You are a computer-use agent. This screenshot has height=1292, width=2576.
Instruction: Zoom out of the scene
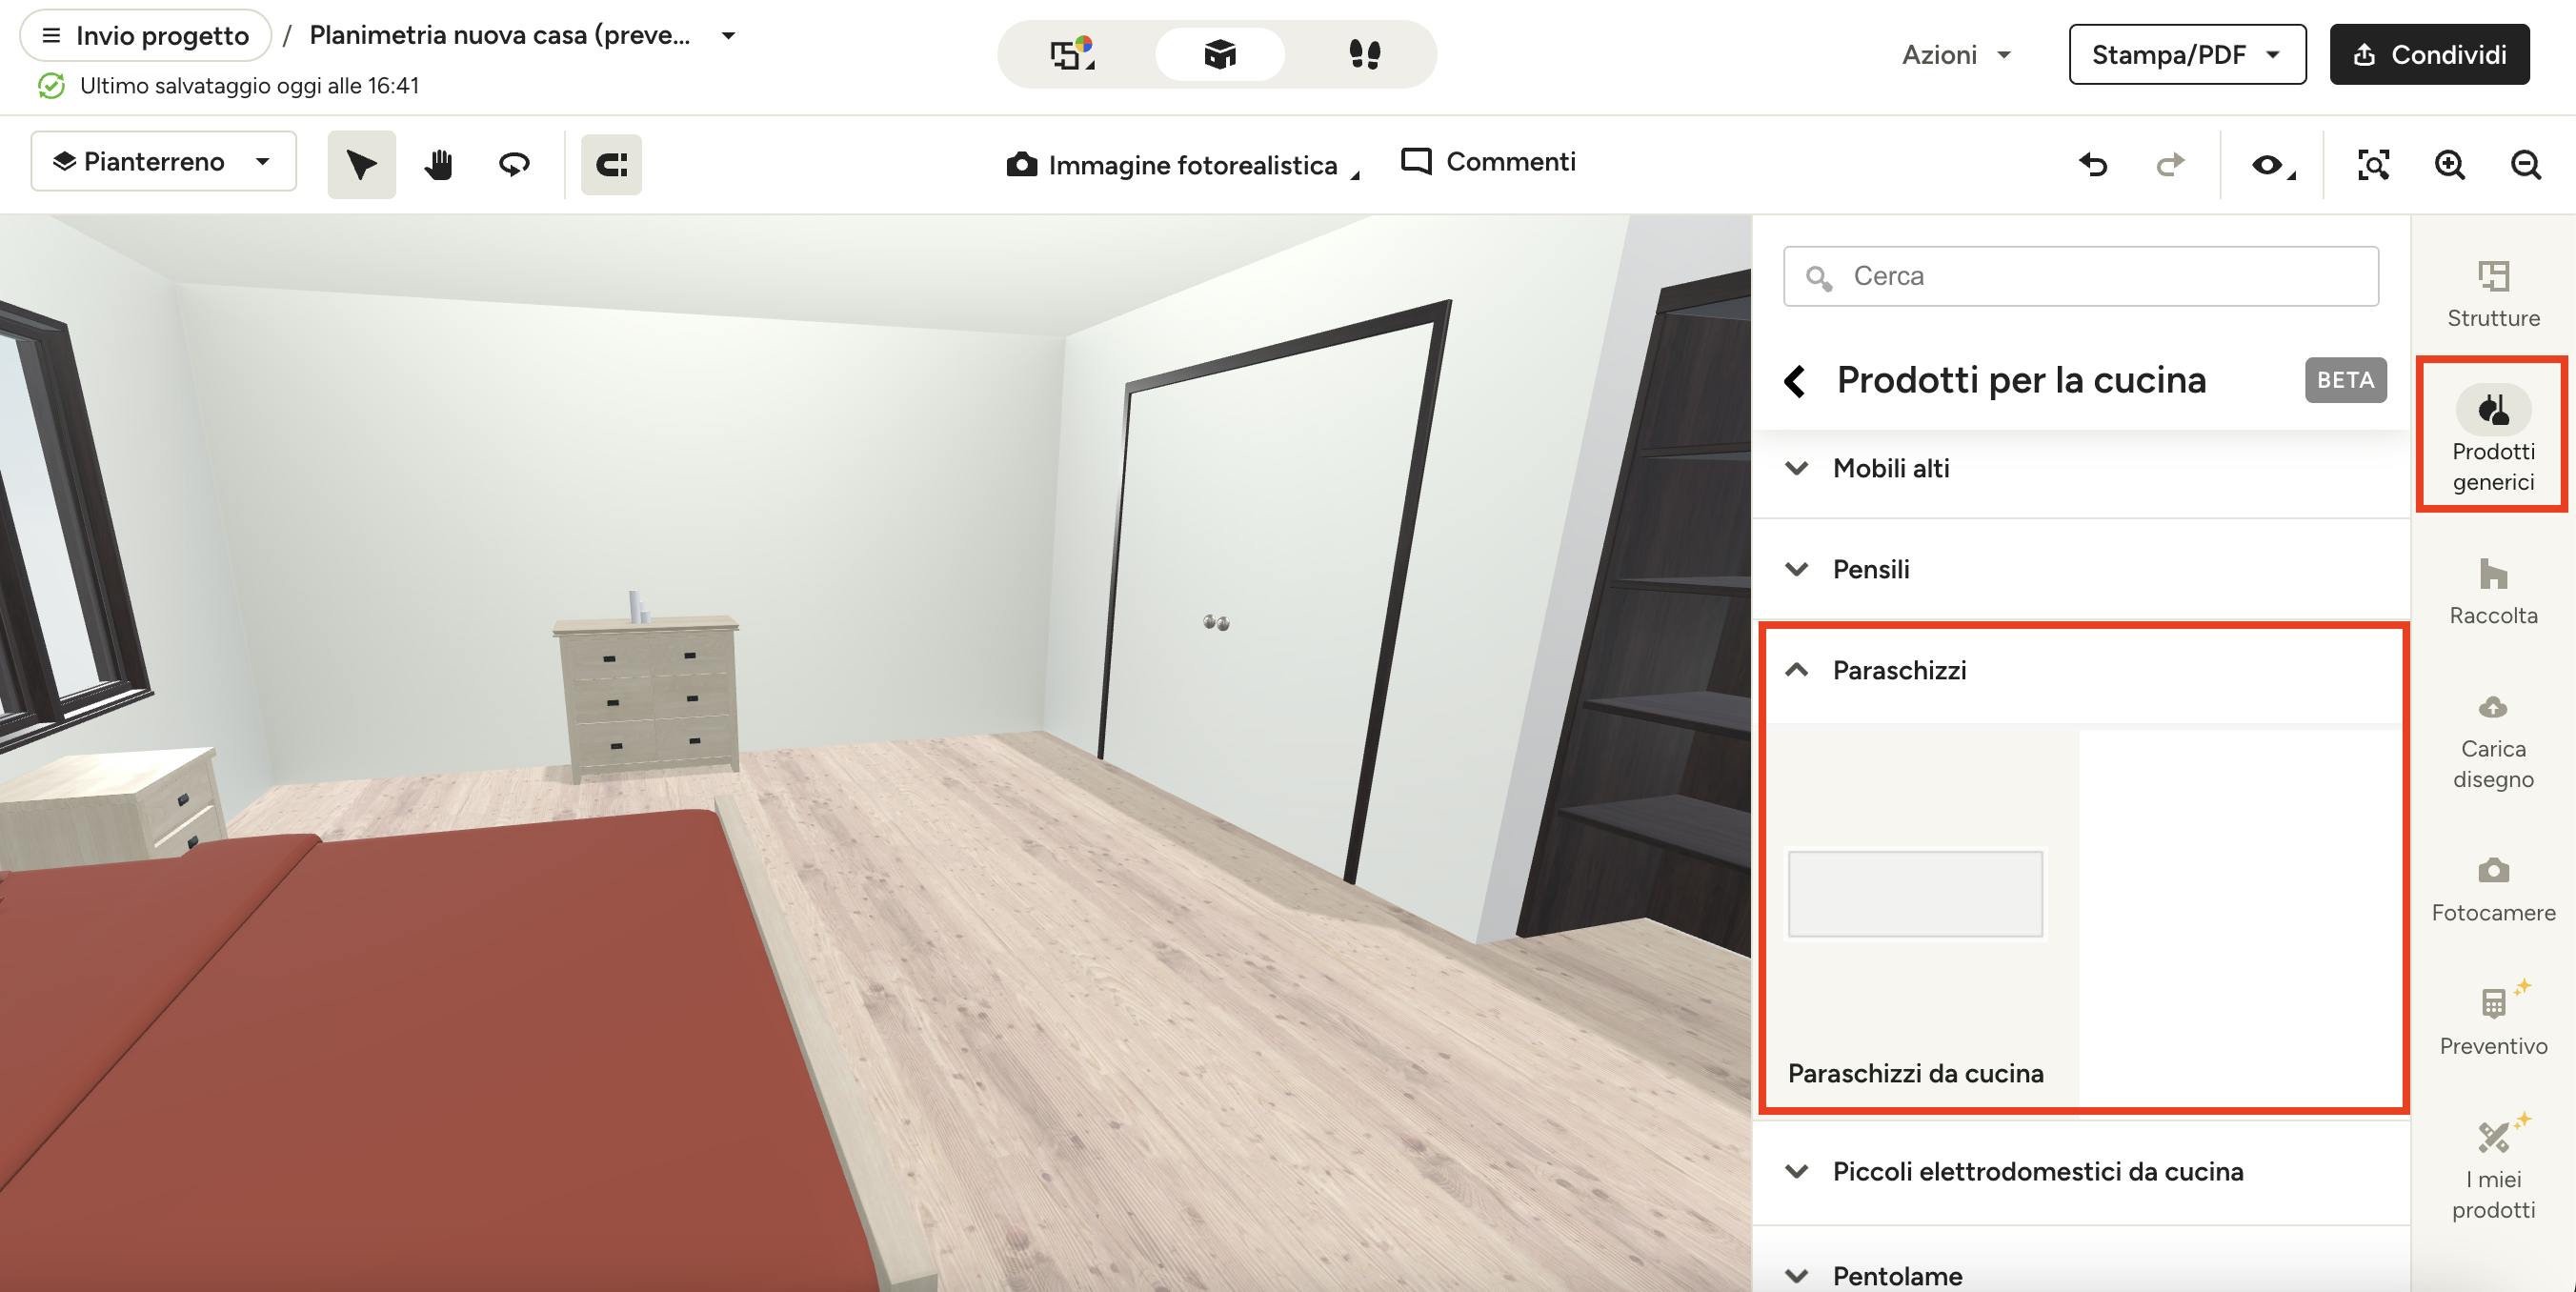pyautogui.click(x=2526, y=164)
